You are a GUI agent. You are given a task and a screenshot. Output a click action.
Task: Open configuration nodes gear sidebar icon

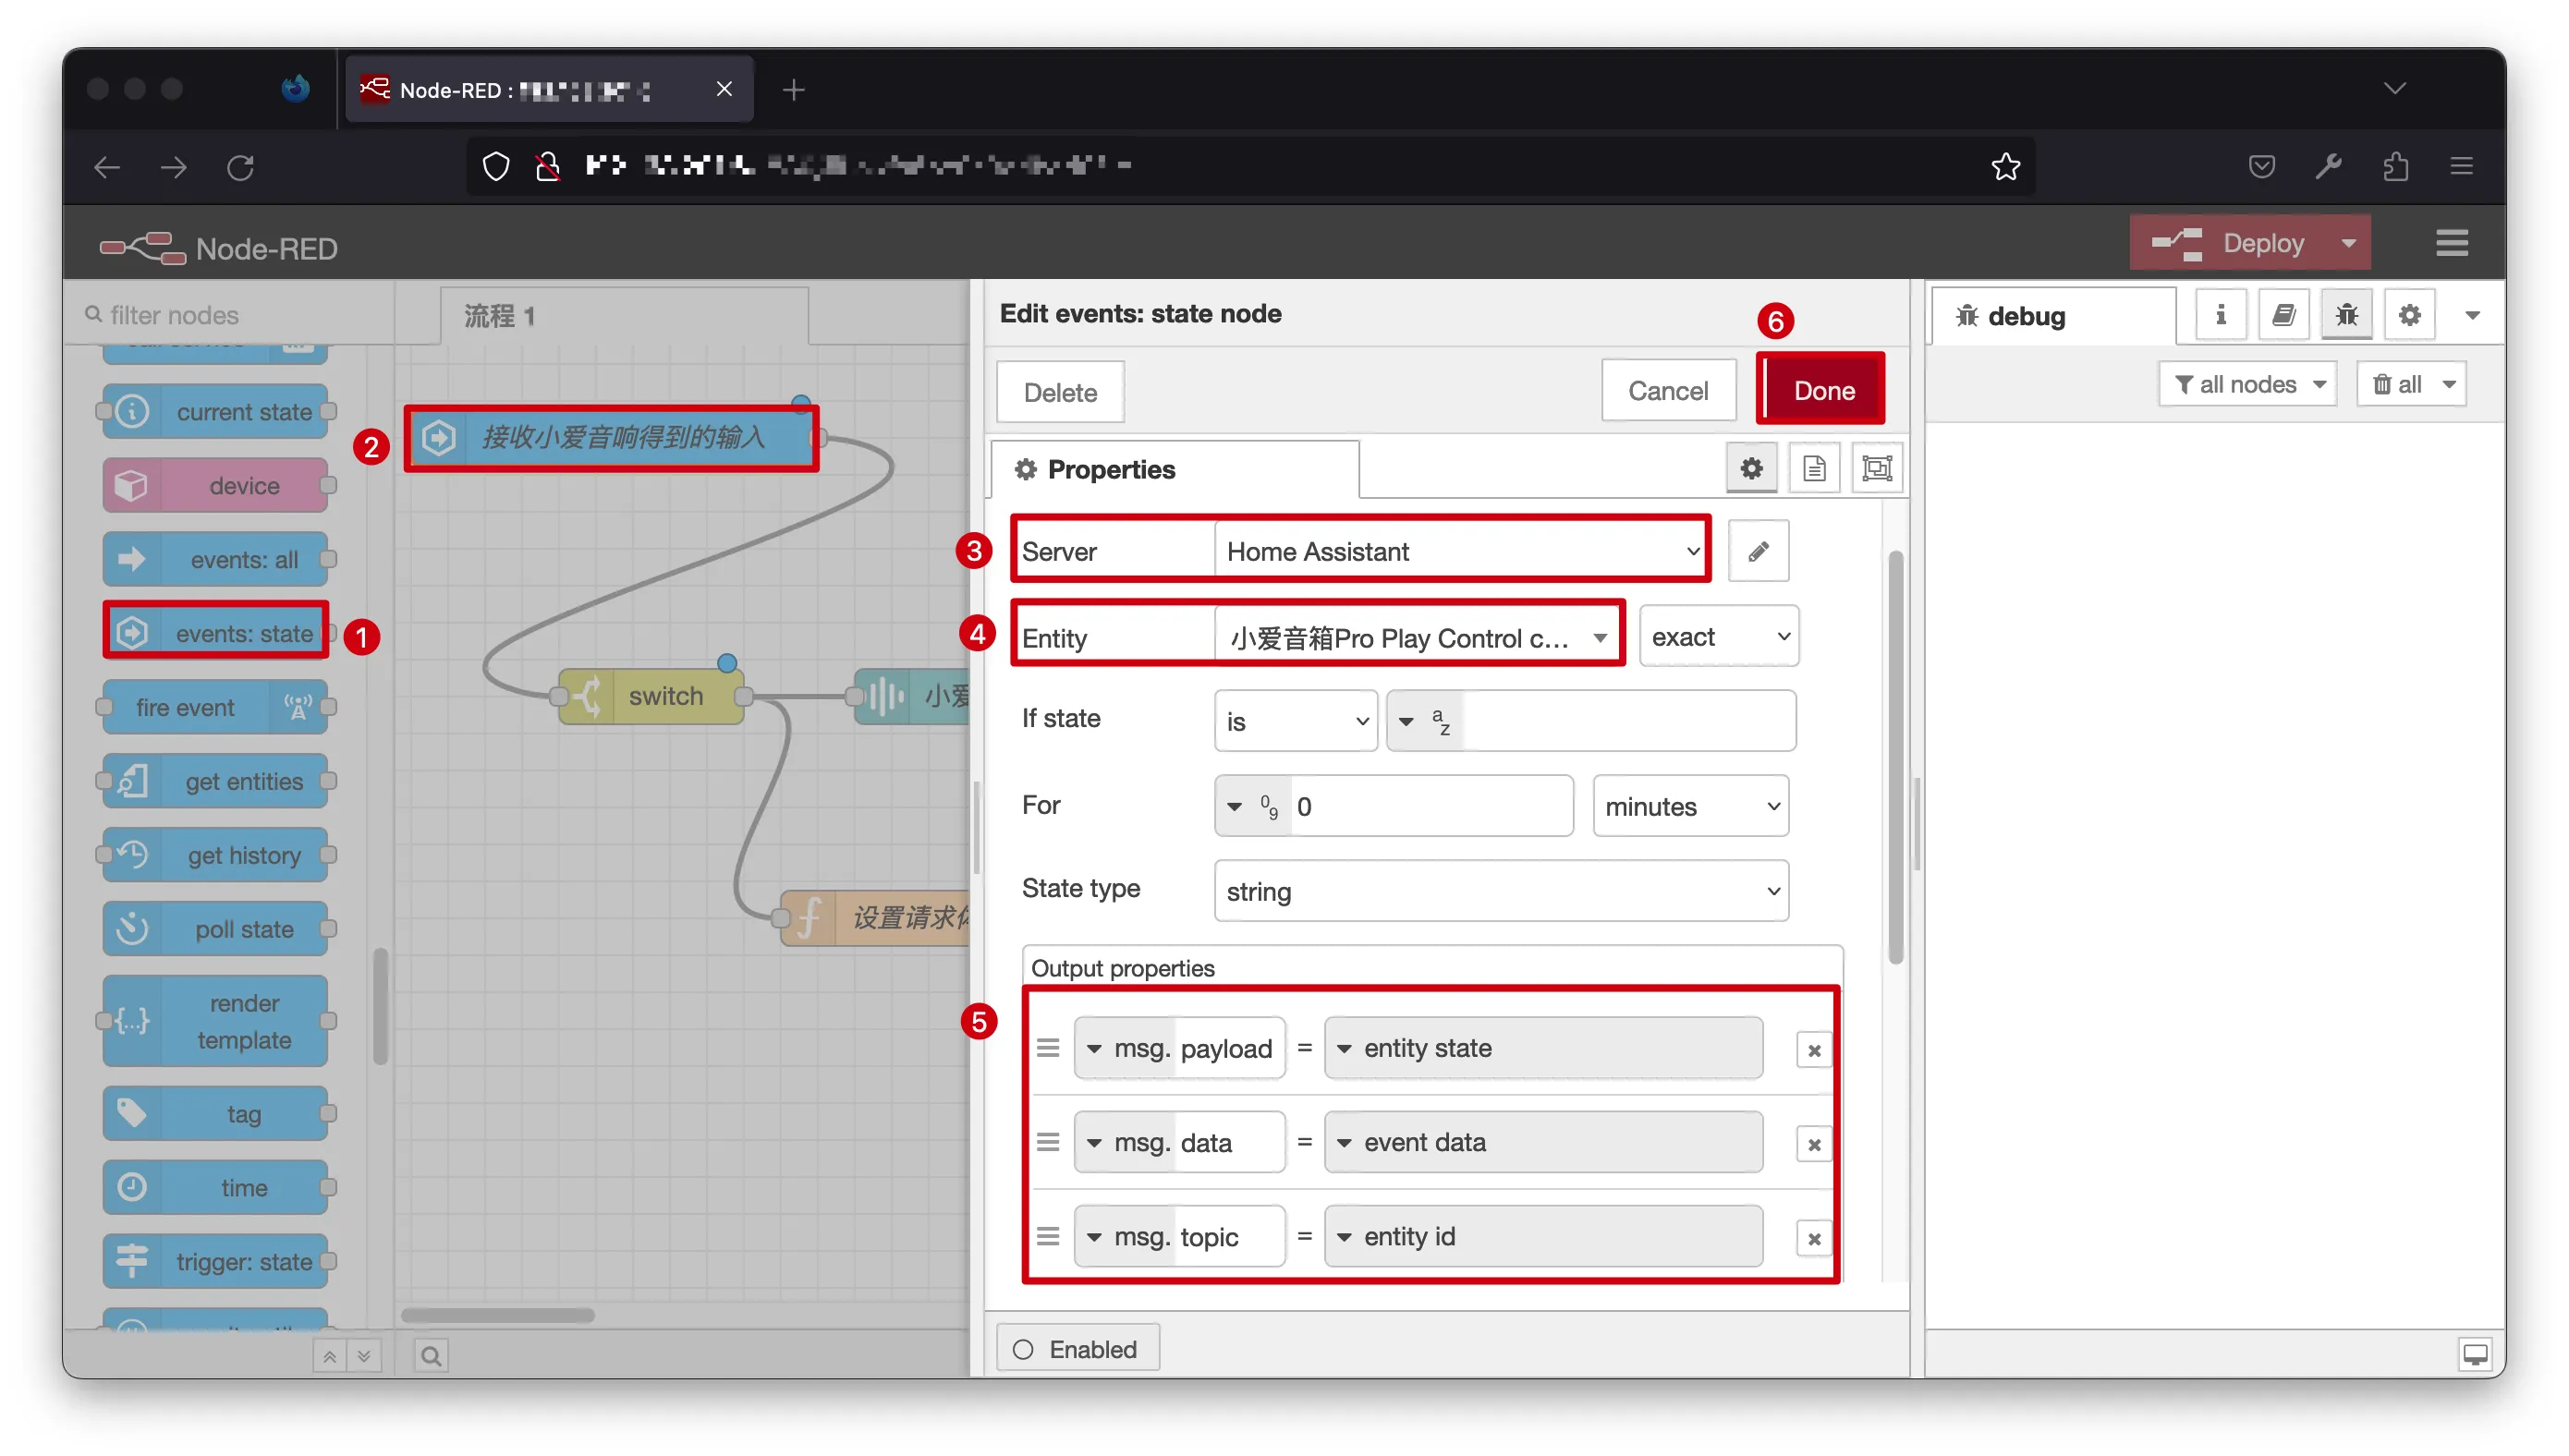pyautogui.click(x=2409, y=315)
